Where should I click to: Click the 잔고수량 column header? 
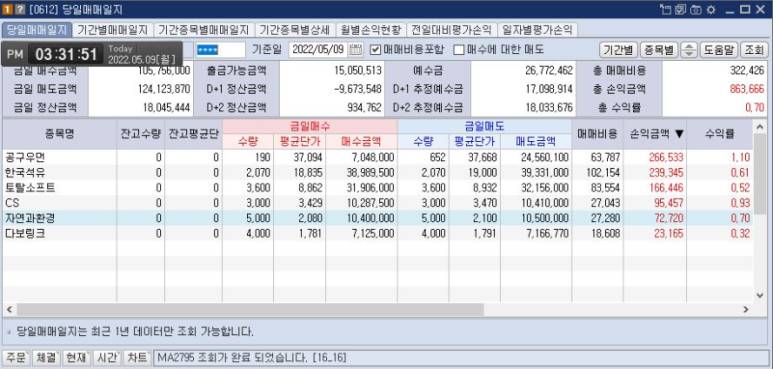[x=141, y=134]
